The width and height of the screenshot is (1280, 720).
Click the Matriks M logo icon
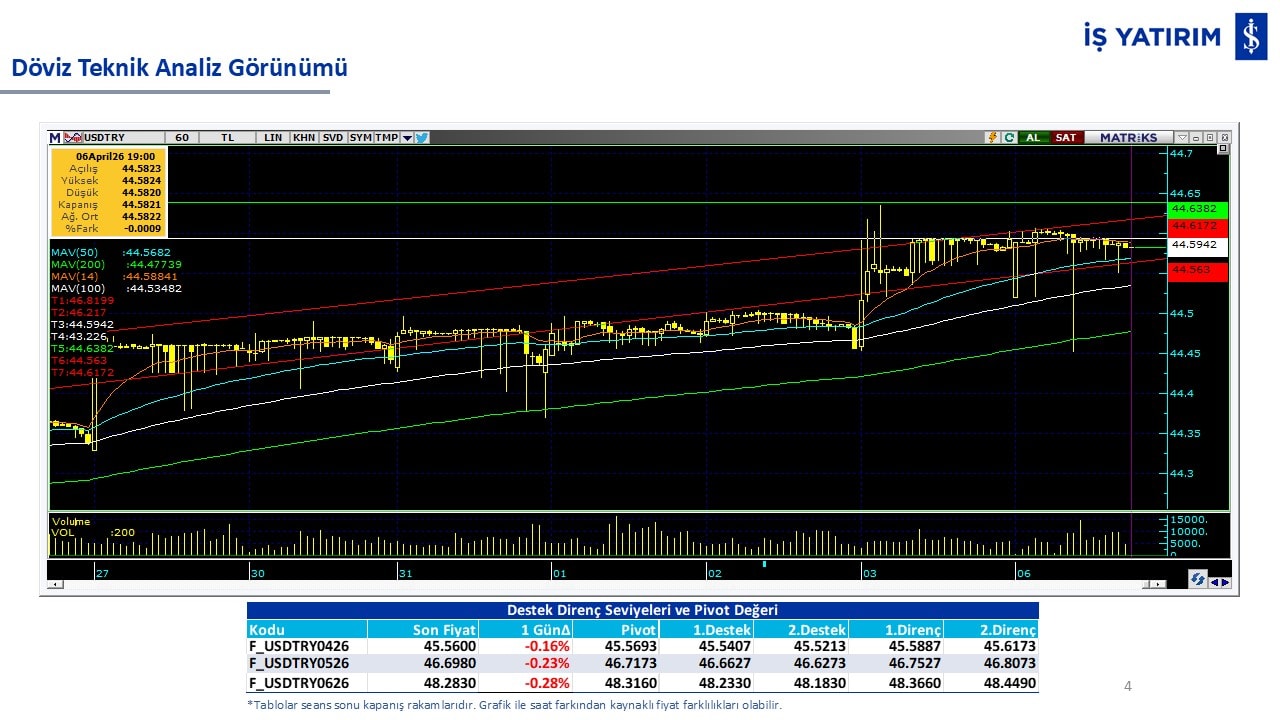click(x=55, y=138)
